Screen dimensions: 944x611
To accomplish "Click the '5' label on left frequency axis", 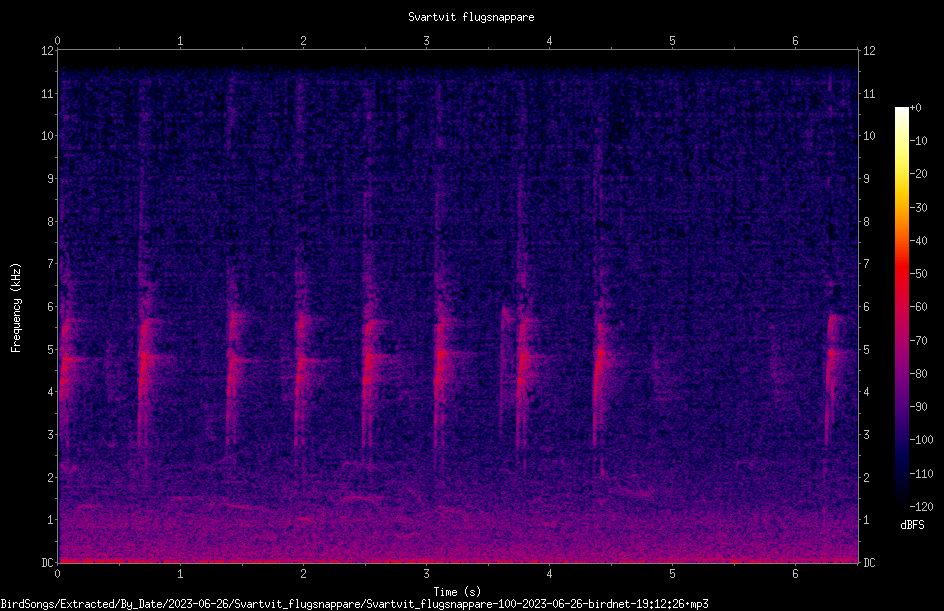I will click(51, 350).
